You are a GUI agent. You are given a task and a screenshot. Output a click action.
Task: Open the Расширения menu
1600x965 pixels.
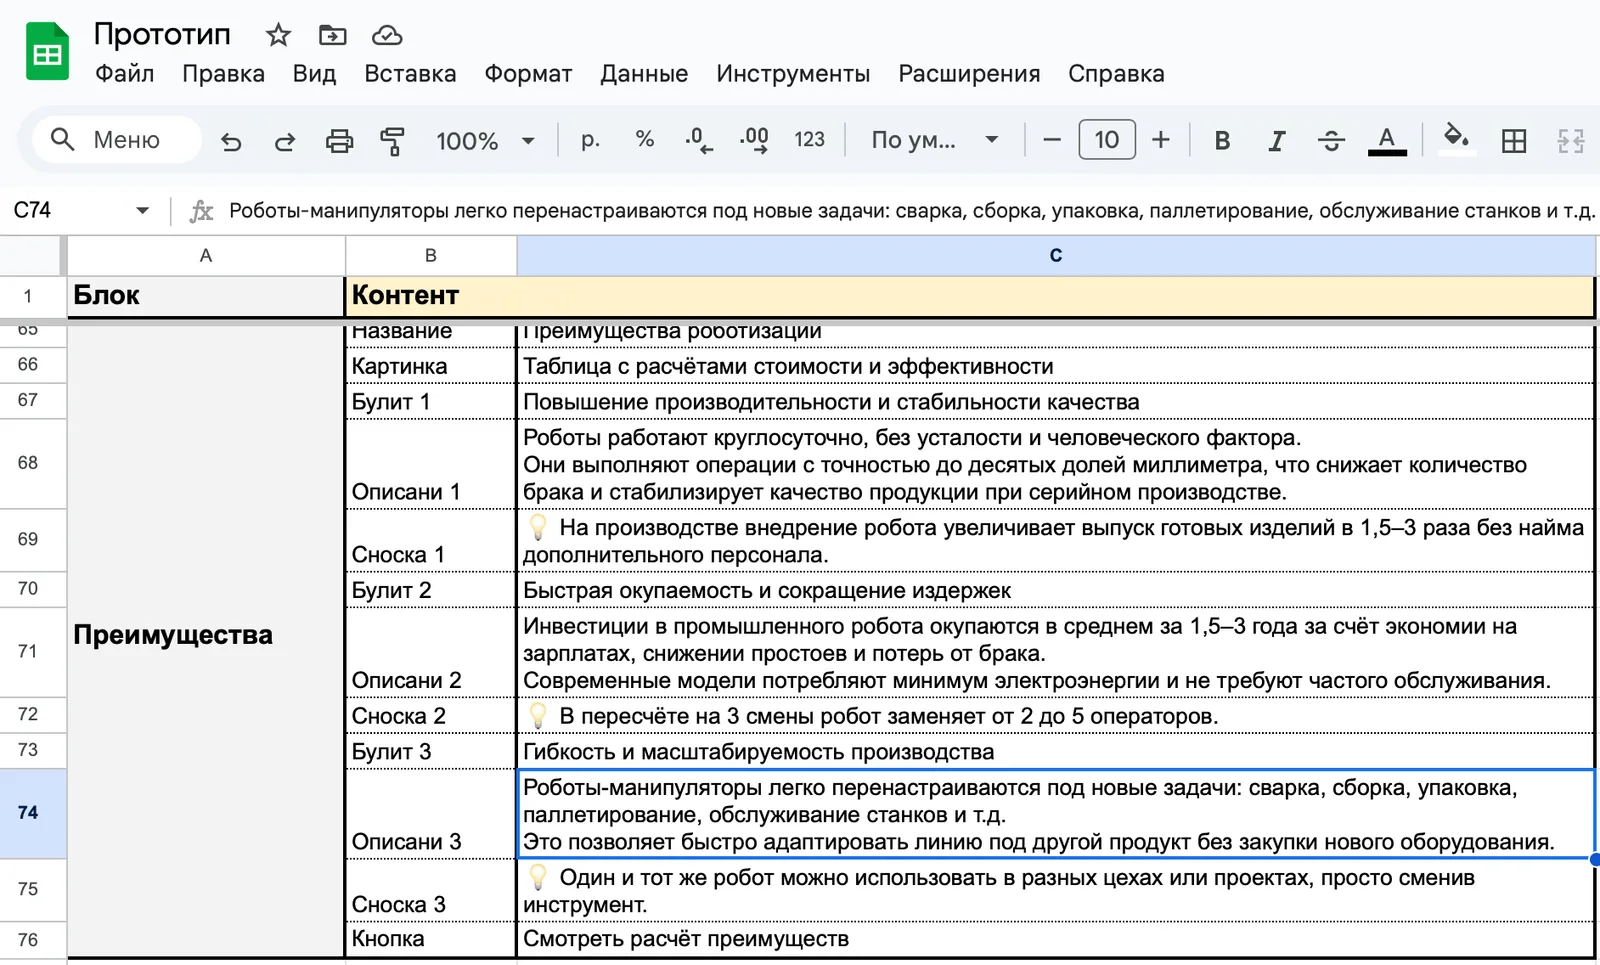tap(969, 74)
